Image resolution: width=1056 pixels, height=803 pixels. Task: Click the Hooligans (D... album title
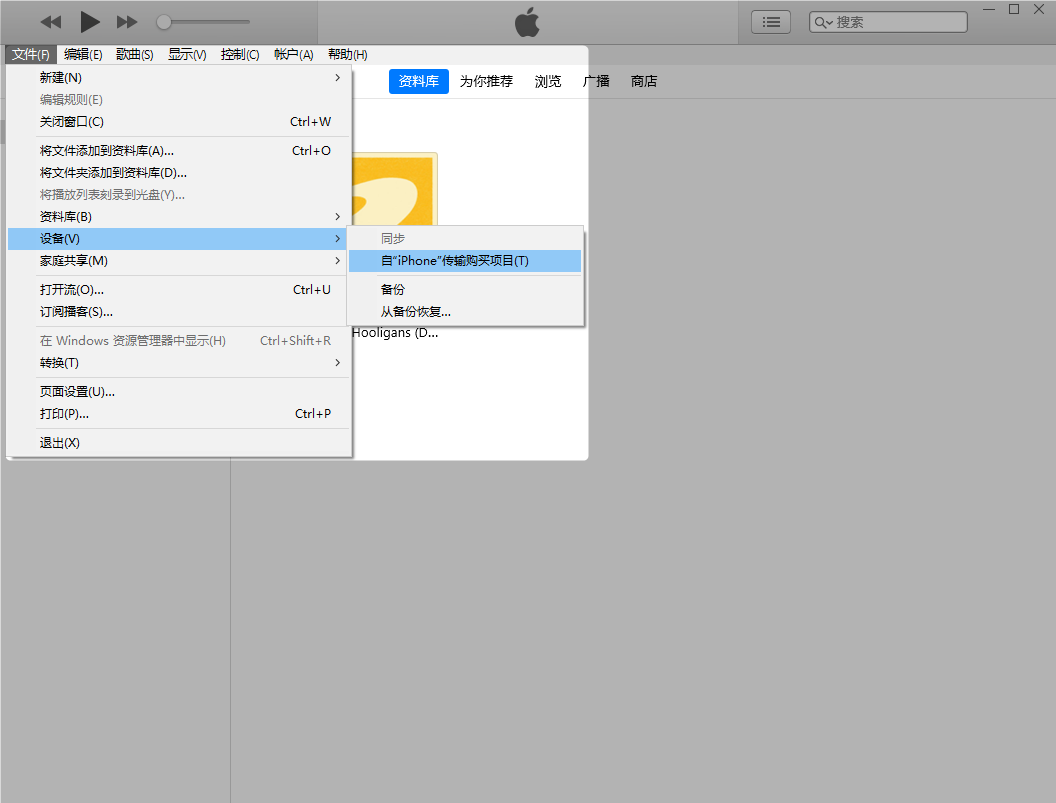(x=395, y=333)
